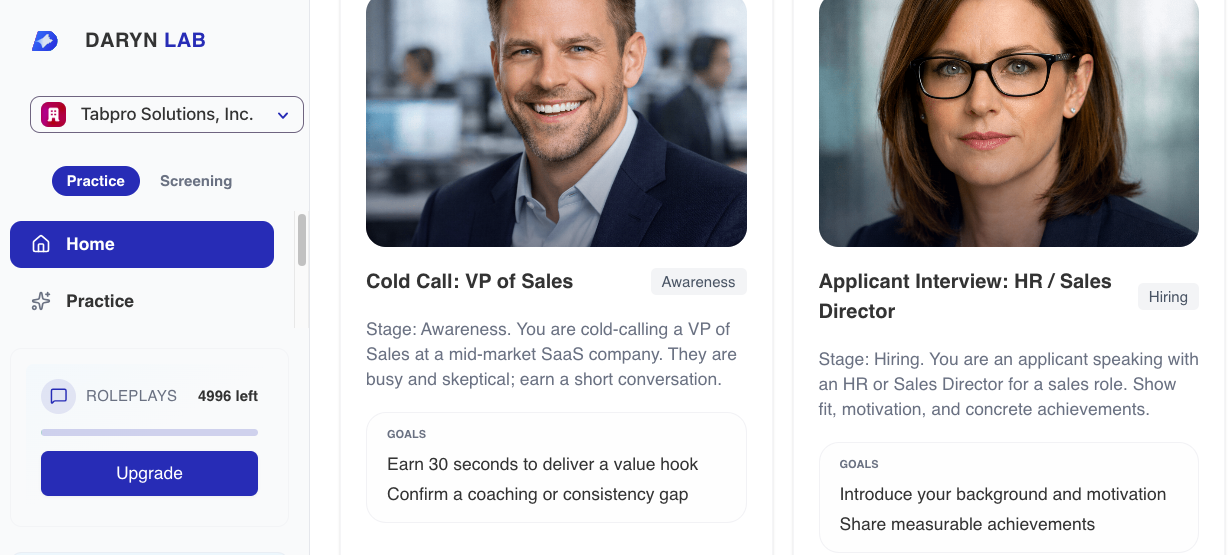
Task: Open the Tabpro Solutions, Inc. dropdown
Action: point(167,115)
